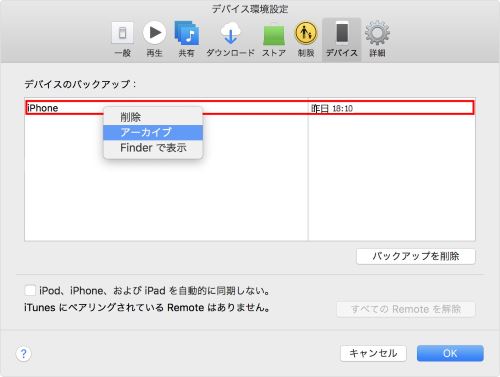The width and height of the screenshot is (500, 377).
Task: Open the 詳細 (Advanced) gear pane
Action: (x=377, y=39)
